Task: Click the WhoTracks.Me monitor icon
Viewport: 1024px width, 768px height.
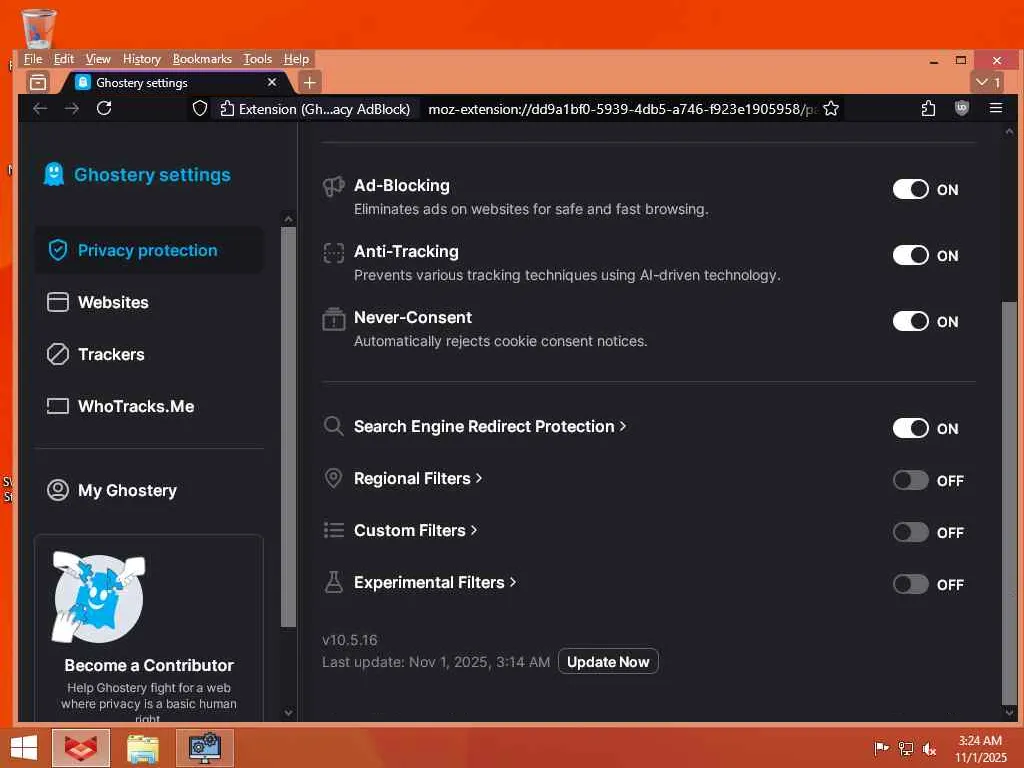Action: click(57, 406)
